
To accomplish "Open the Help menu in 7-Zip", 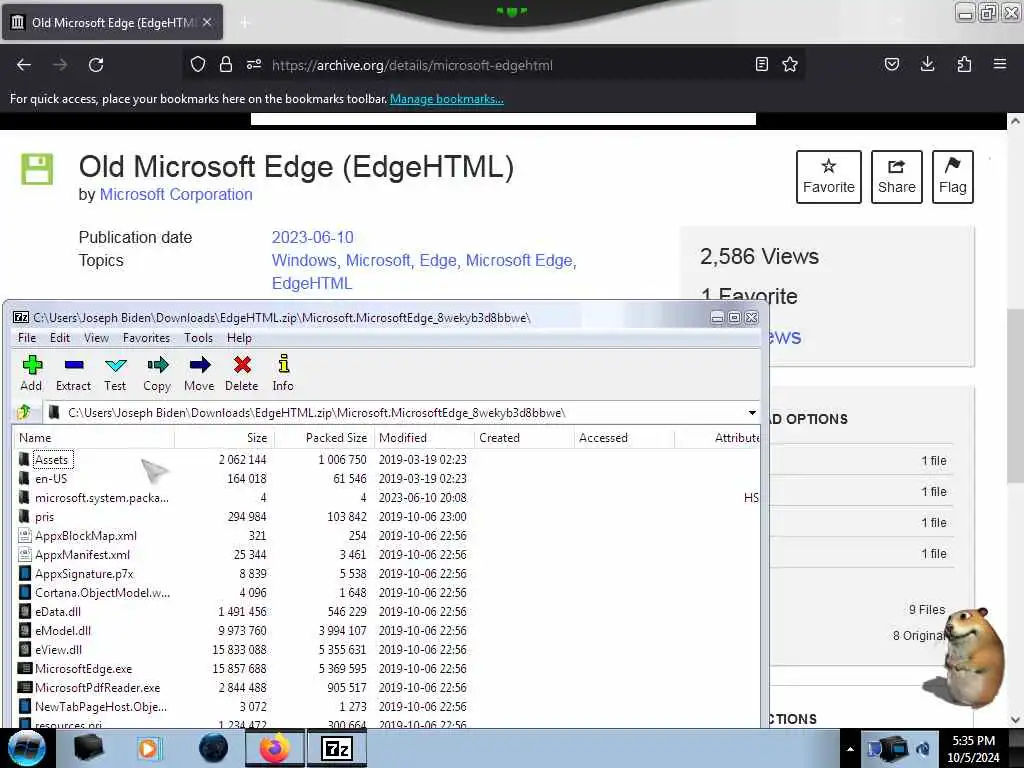I will (x=239, y=338).
